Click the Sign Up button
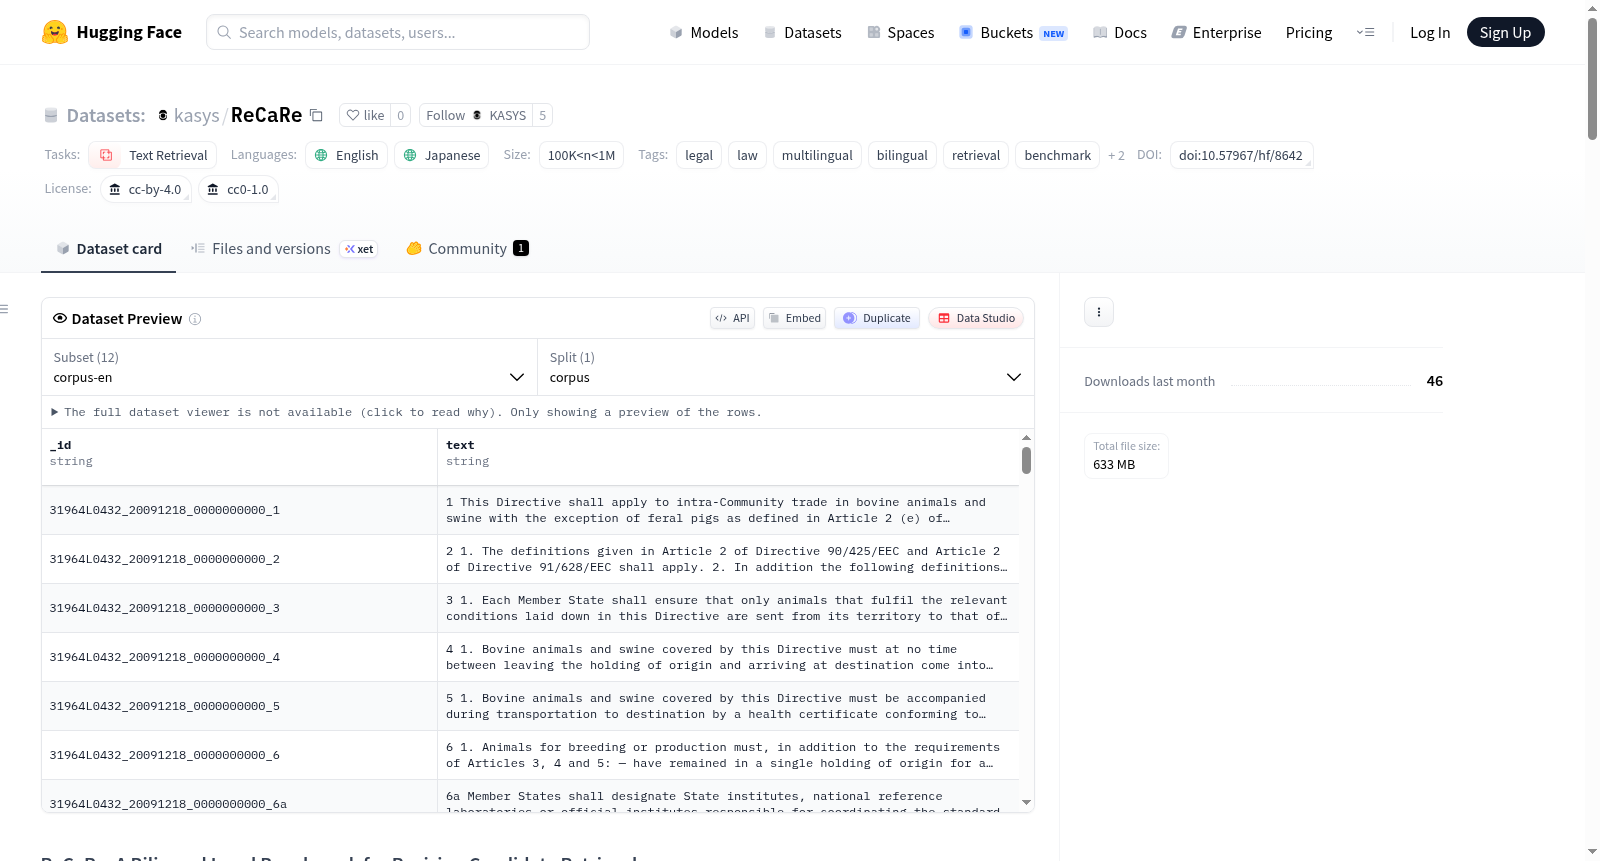This screenshot has height=861, width=1600. pos(1505,32)
